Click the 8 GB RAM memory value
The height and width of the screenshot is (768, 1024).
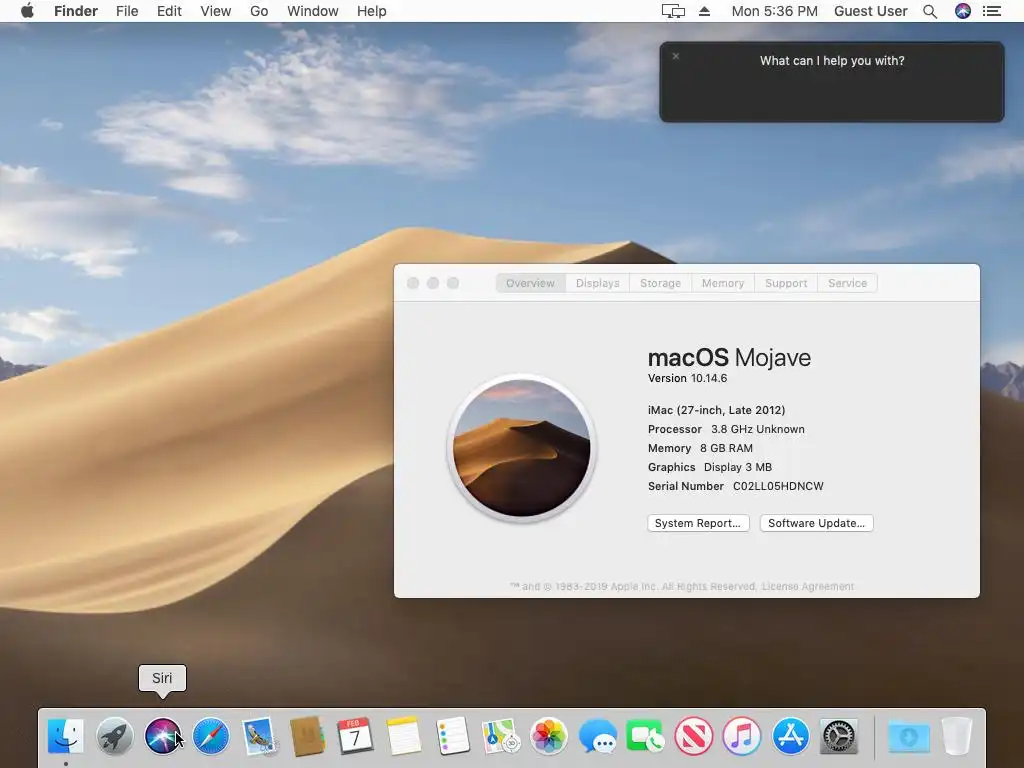click(726, 448)
